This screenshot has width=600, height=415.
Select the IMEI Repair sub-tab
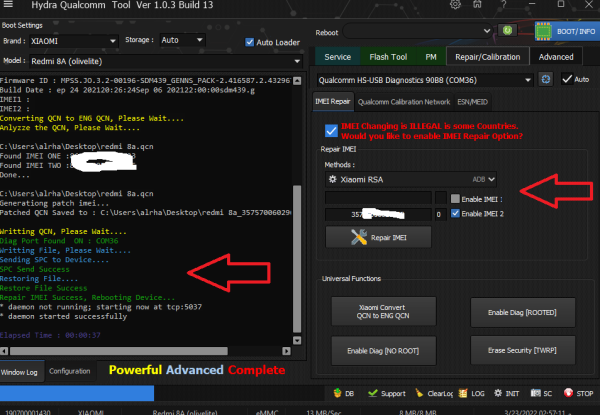click(x=333, y=101)
